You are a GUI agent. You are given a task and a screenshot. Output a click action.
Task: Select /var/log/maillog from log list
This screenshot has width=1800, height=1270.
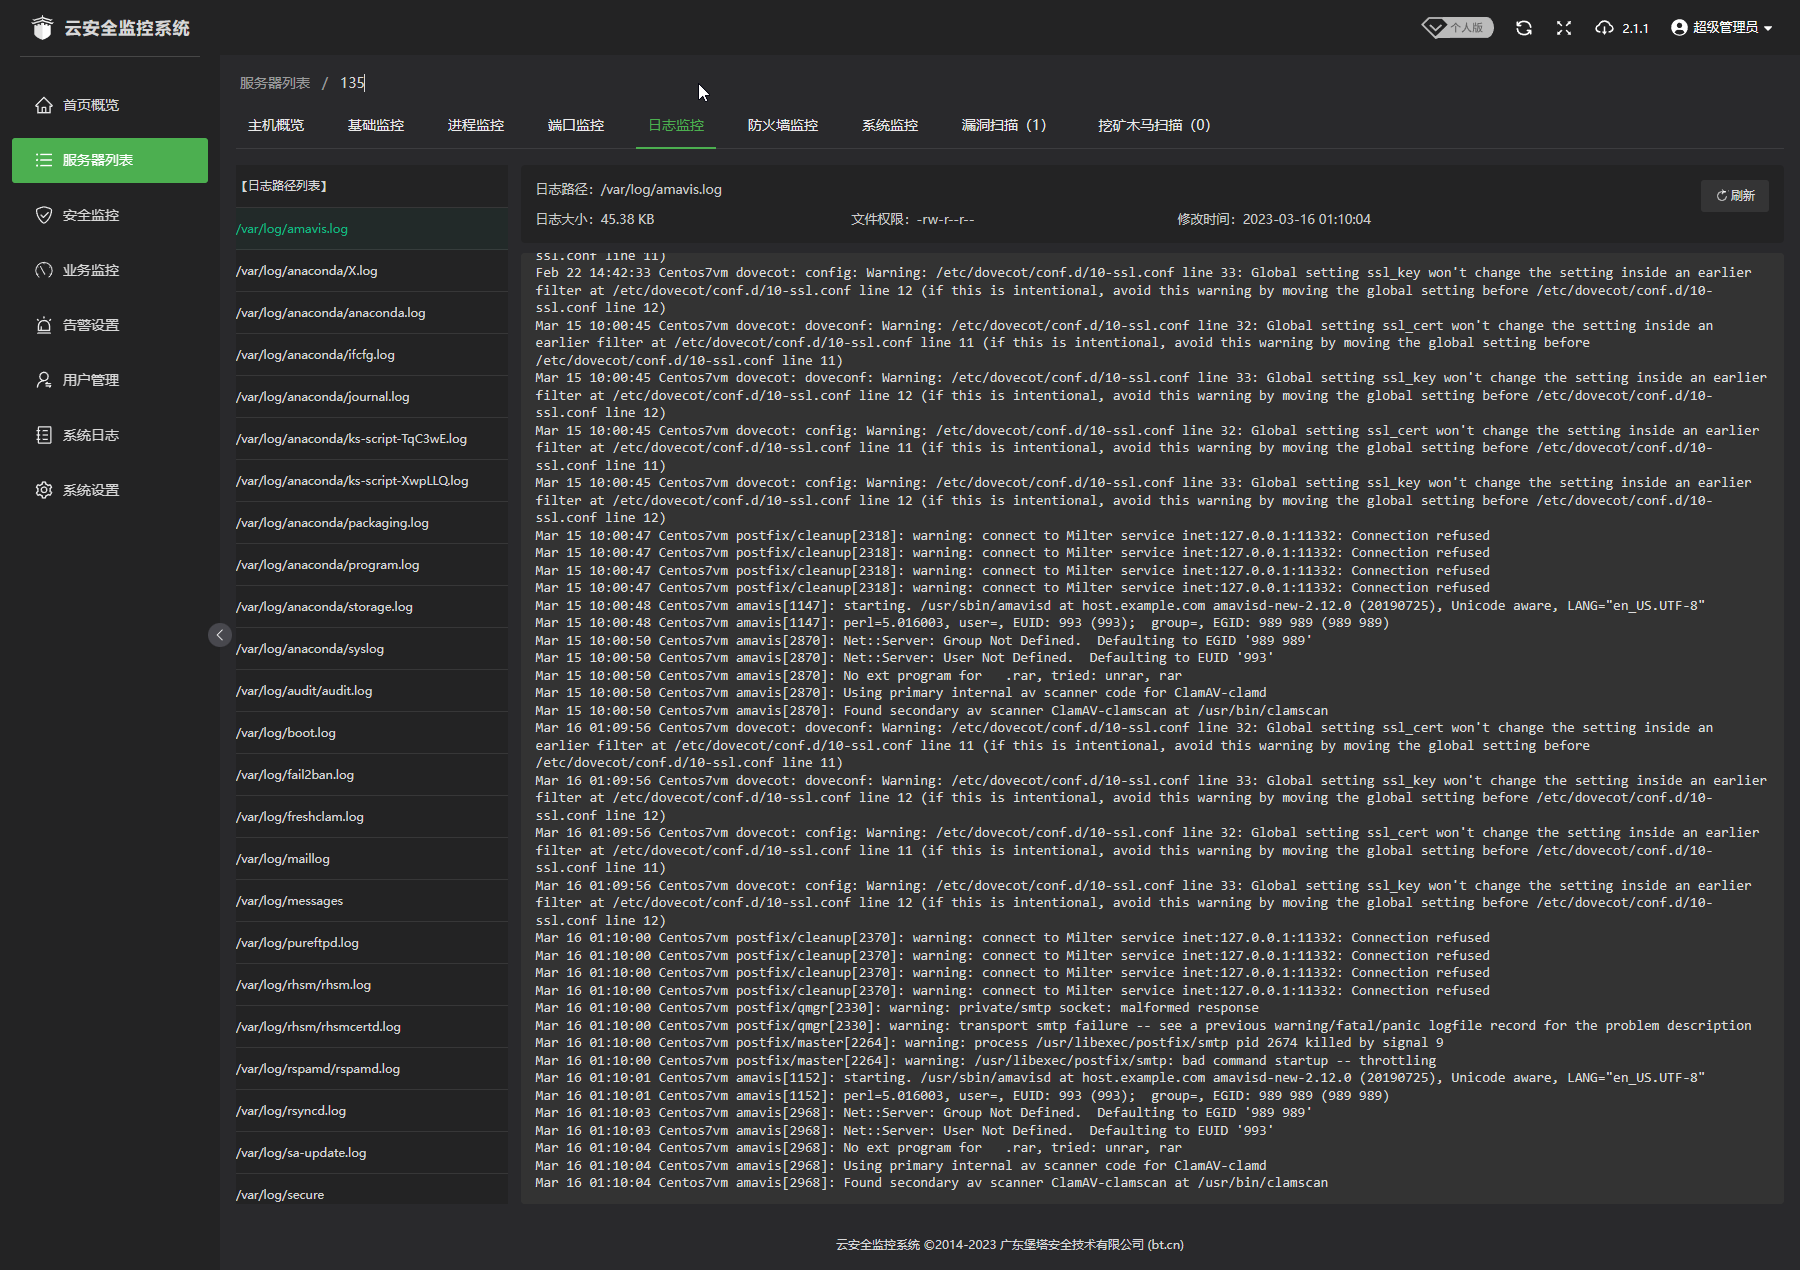pyautogui.click(x=283, y=859)
